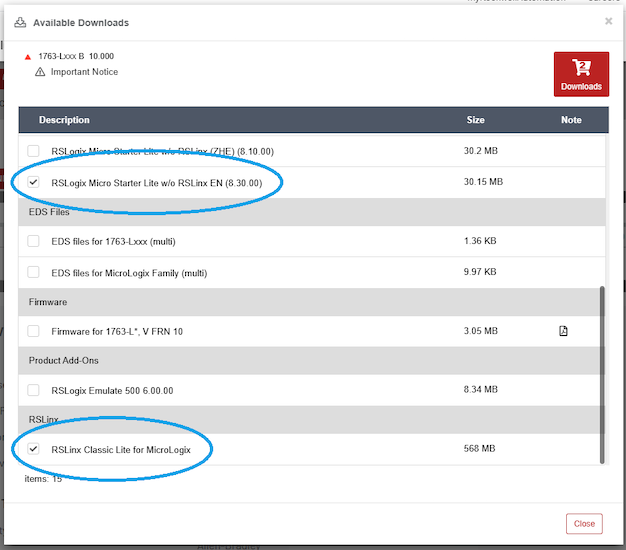This screenshot has height=550, width=626.
Task: Check RSLogix Emulate 500 6.00.00
Action: click(33, 390)
